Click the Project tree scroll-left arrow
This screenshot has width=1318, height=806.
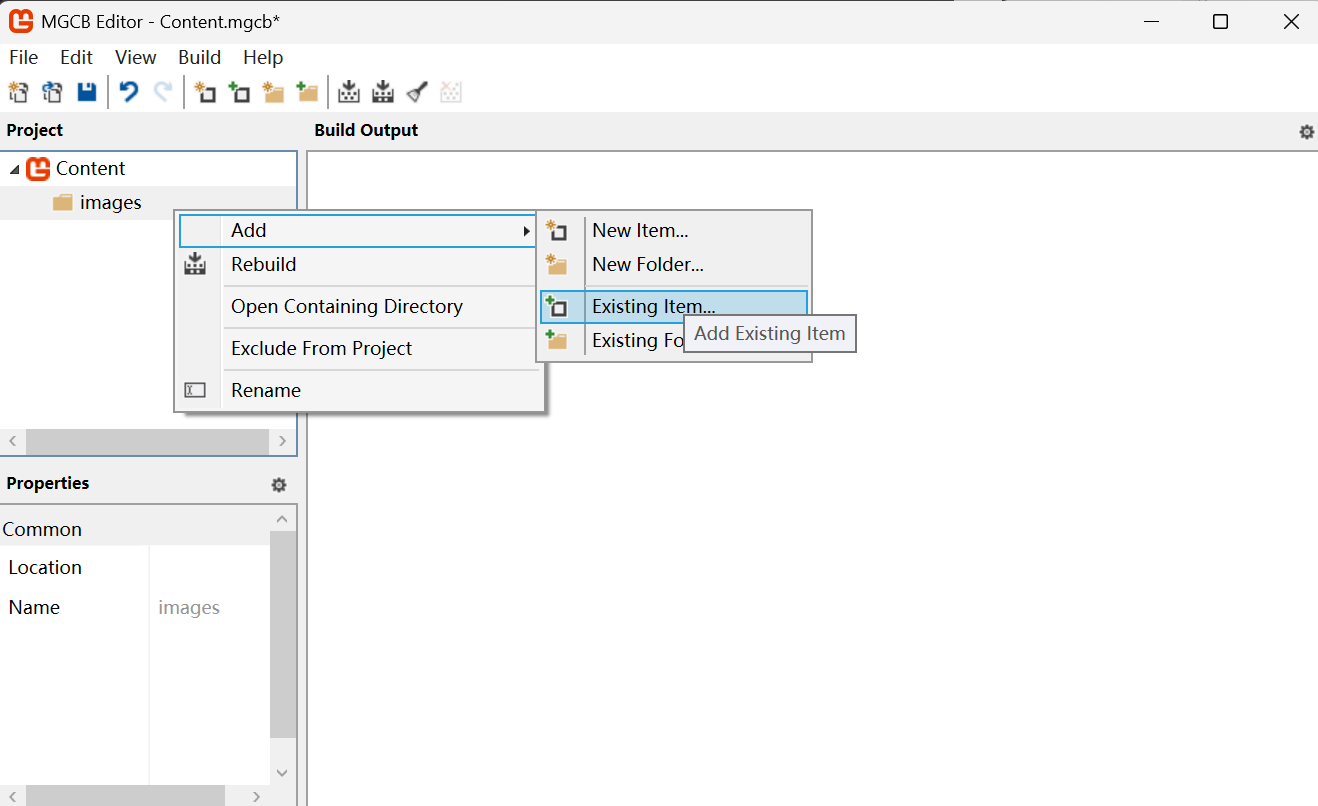tap(13, 441)
